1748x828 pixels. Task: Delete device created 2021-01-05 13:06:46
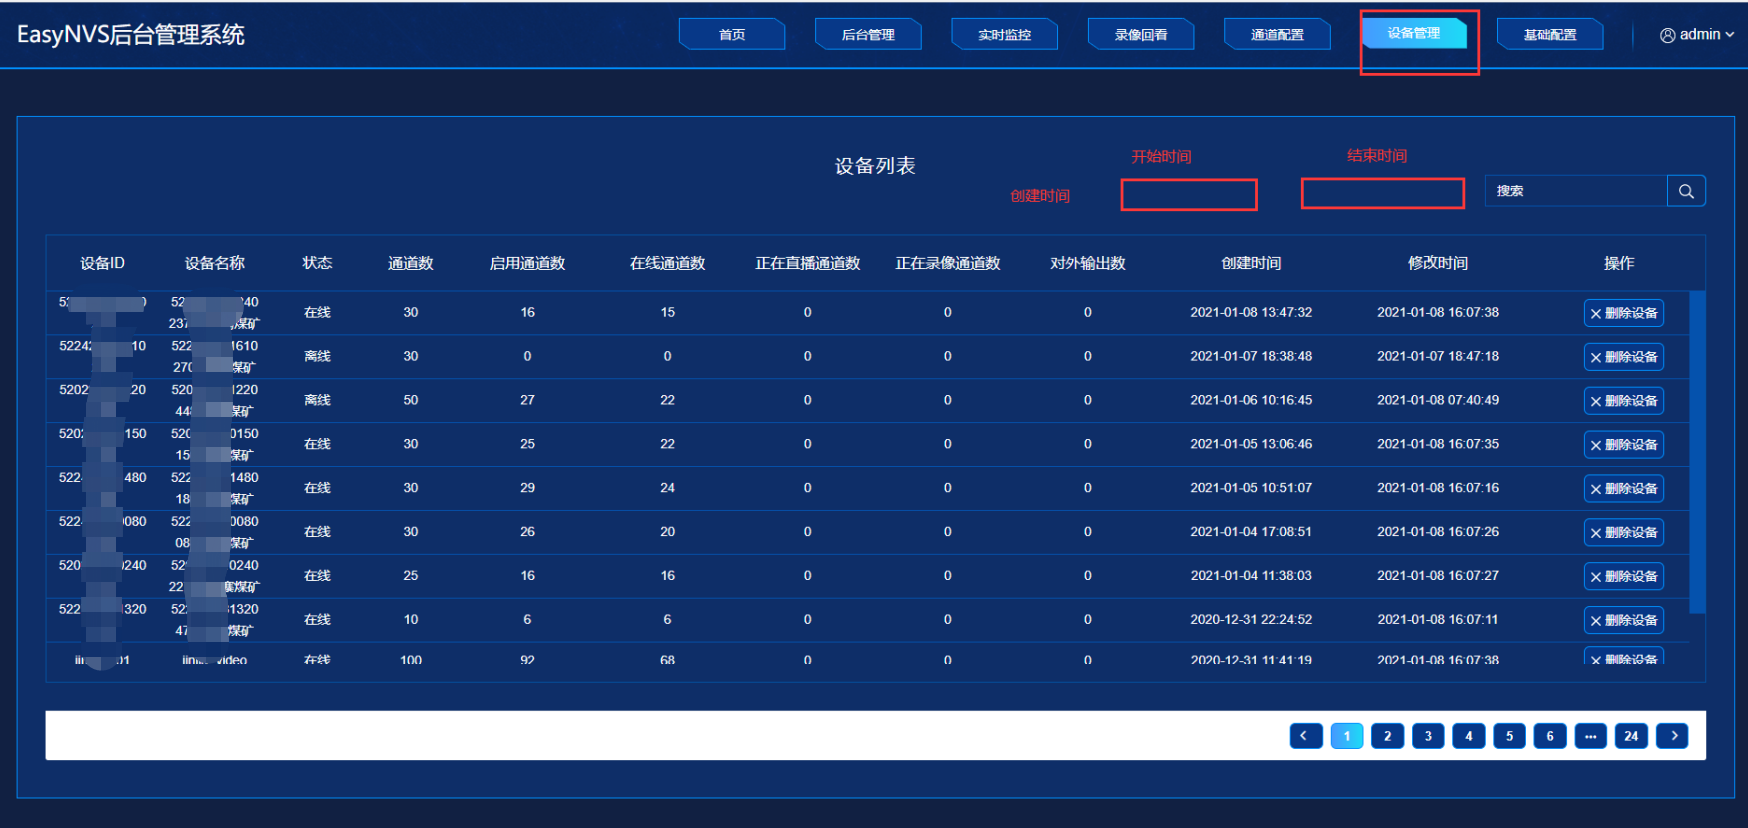tap(1624, 445)
